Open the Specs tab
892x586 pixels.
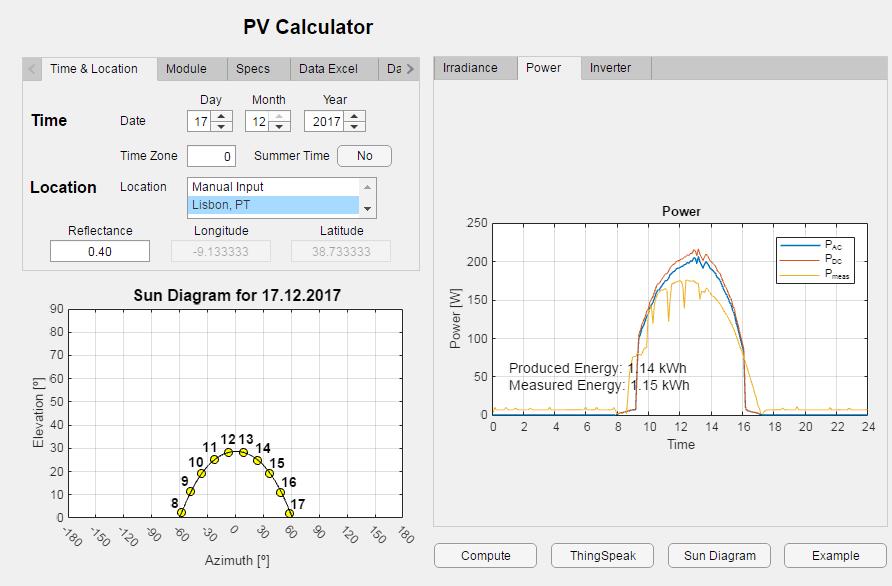[x=253, y=69]
